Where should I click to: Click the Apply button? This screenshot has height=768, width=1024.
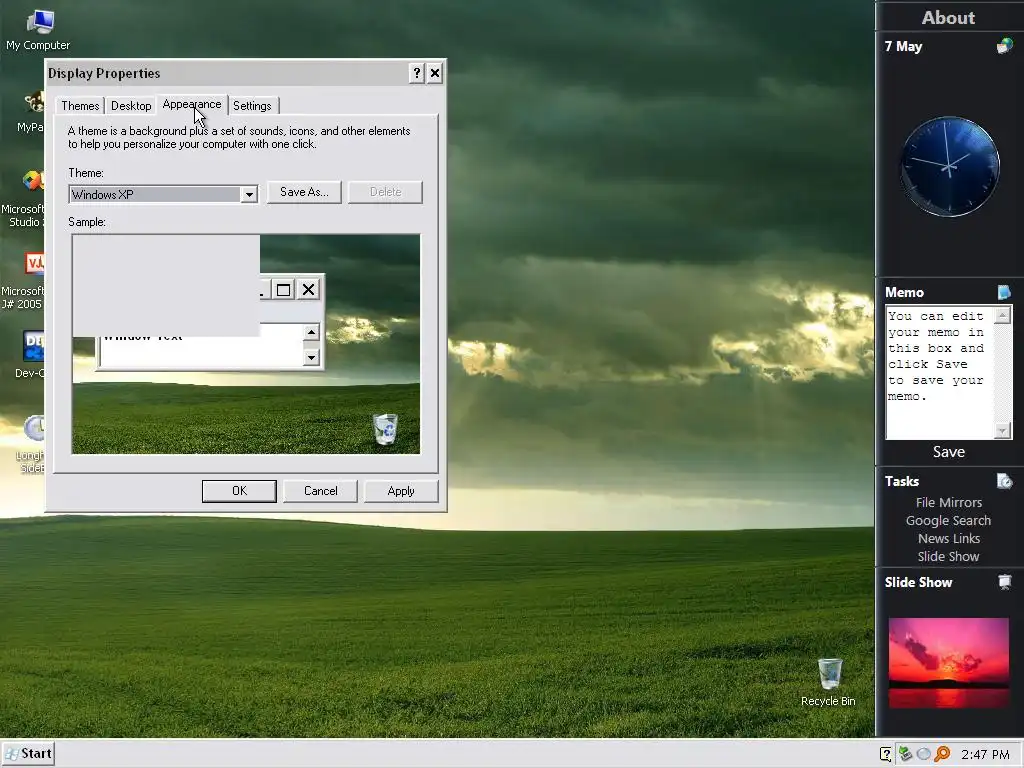[x=400, y=491]
